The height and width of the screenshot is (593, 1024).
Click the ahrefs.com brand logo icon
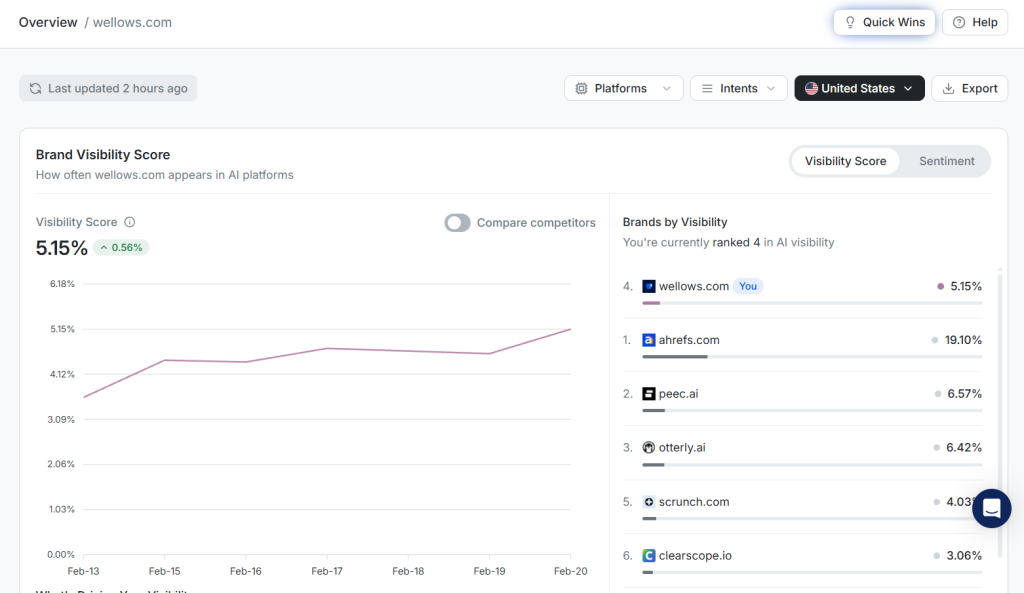[649, 340]
